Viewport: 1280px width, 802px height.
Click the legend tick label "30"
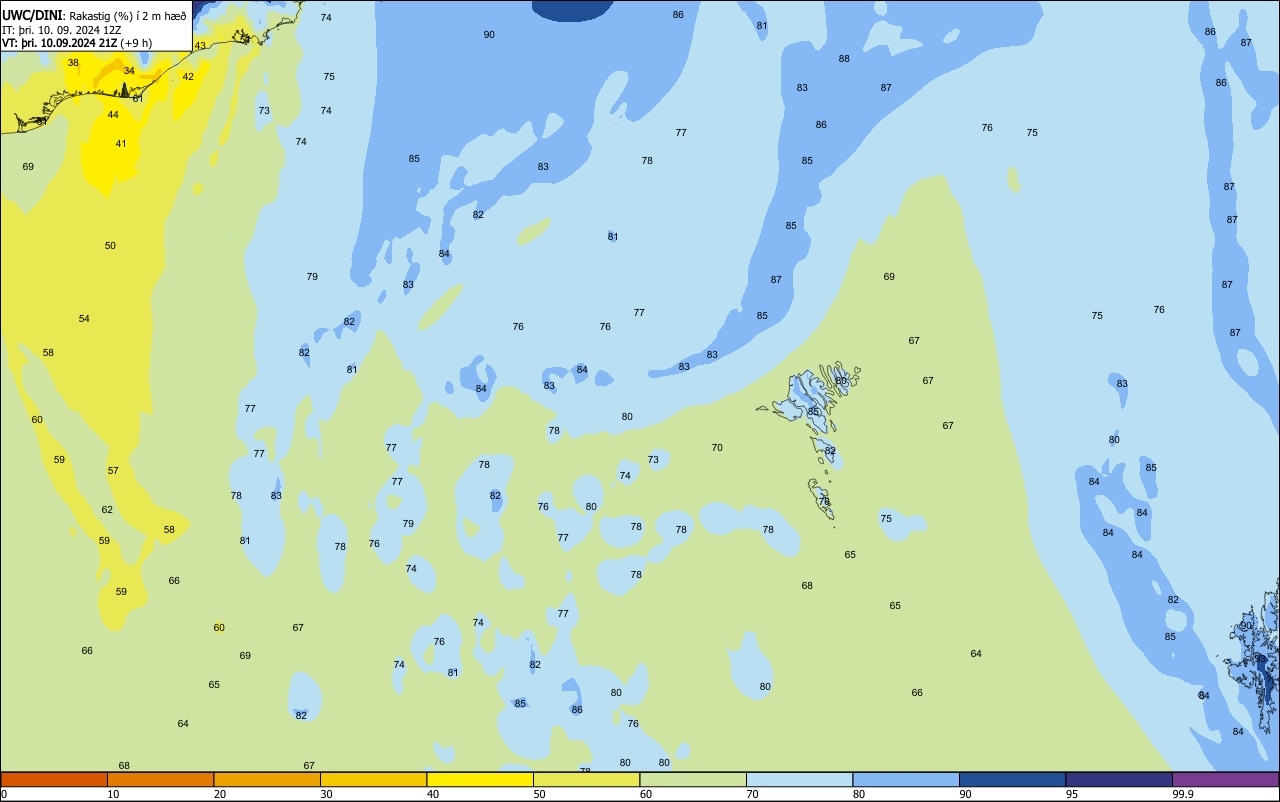pyautogui.click(x=326, y=794)
